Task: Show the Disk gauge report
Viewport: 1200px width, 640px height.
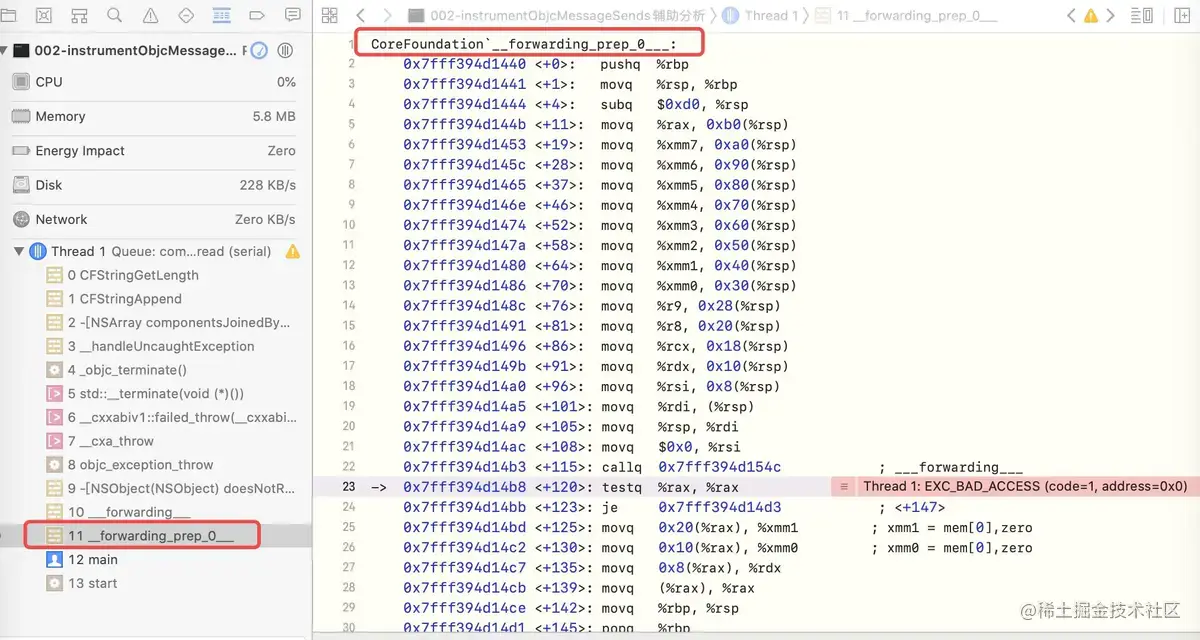Action: tap(155, 185)
